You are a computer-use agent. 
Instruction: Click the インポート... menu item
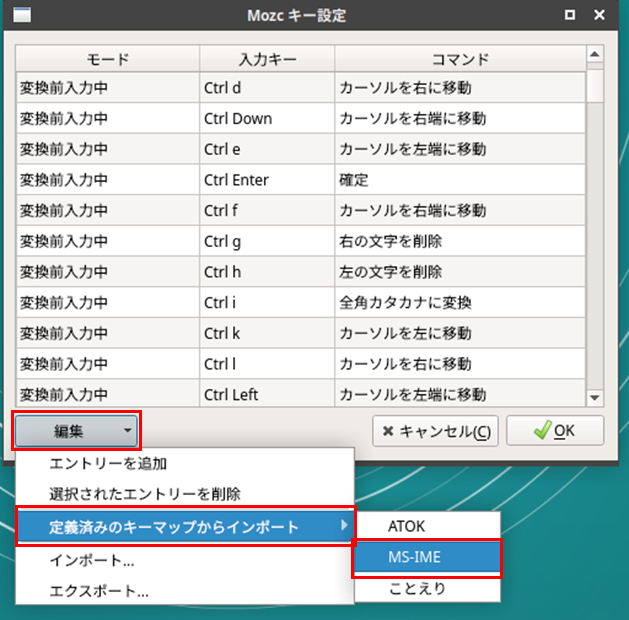coord(185,560)
